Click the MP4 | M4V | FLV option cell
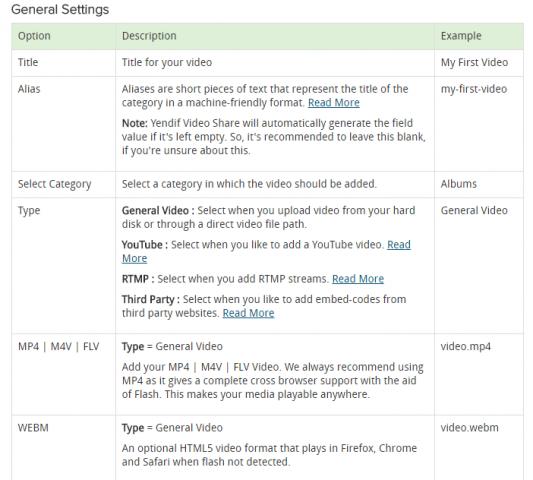This screenshot has height=480, width=533. tap(63, 374)
